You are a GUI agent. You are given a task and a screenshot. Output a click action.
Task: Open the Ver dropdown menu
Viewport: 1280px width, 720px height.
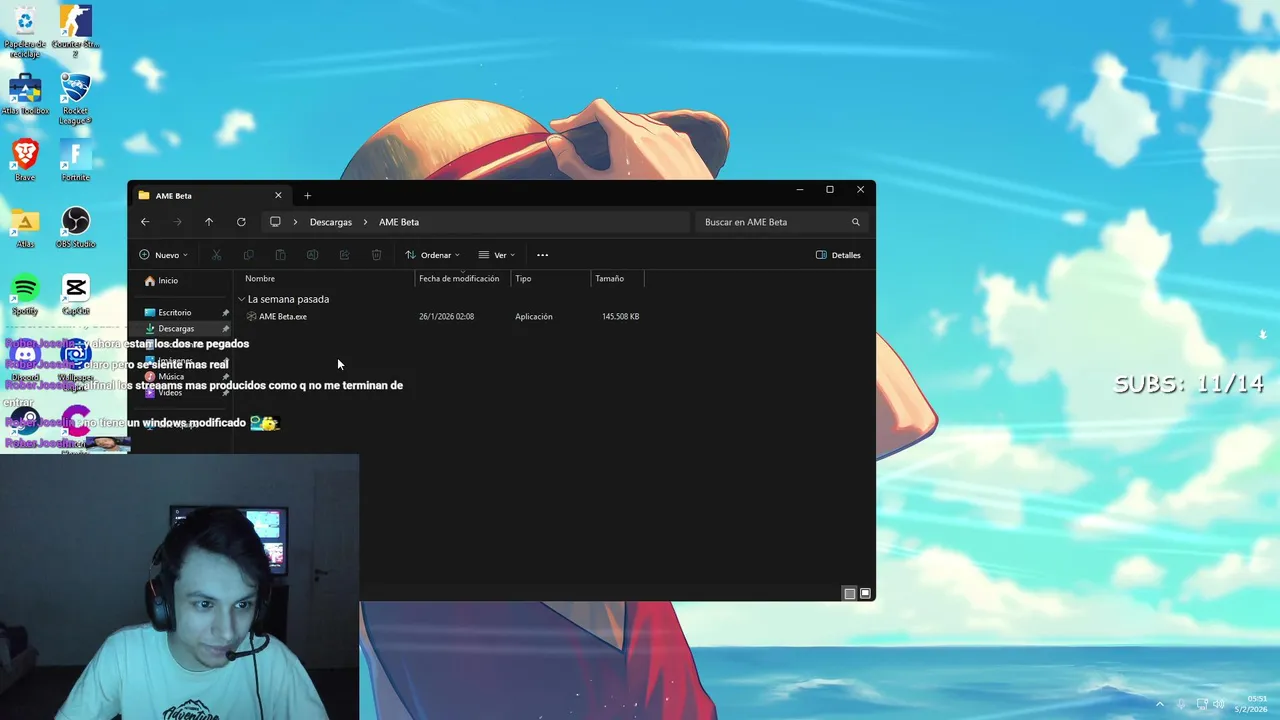tap(496, 255)
